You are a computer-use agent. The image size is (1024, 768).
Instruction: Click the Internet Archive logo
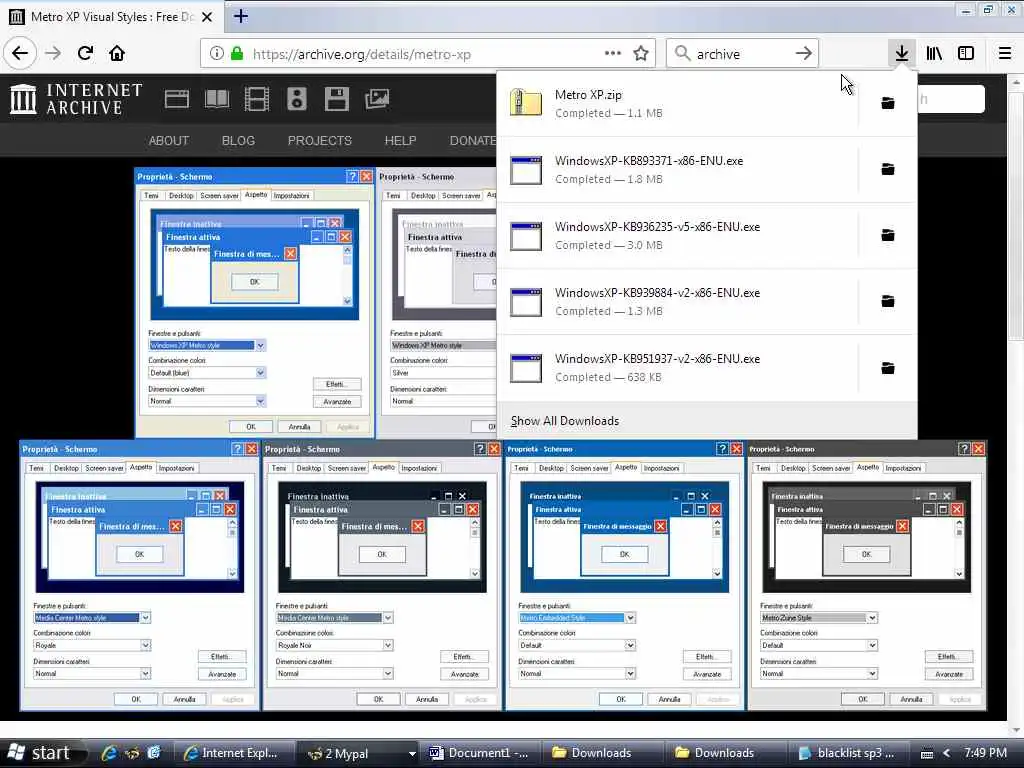click(x=76, y=99)
